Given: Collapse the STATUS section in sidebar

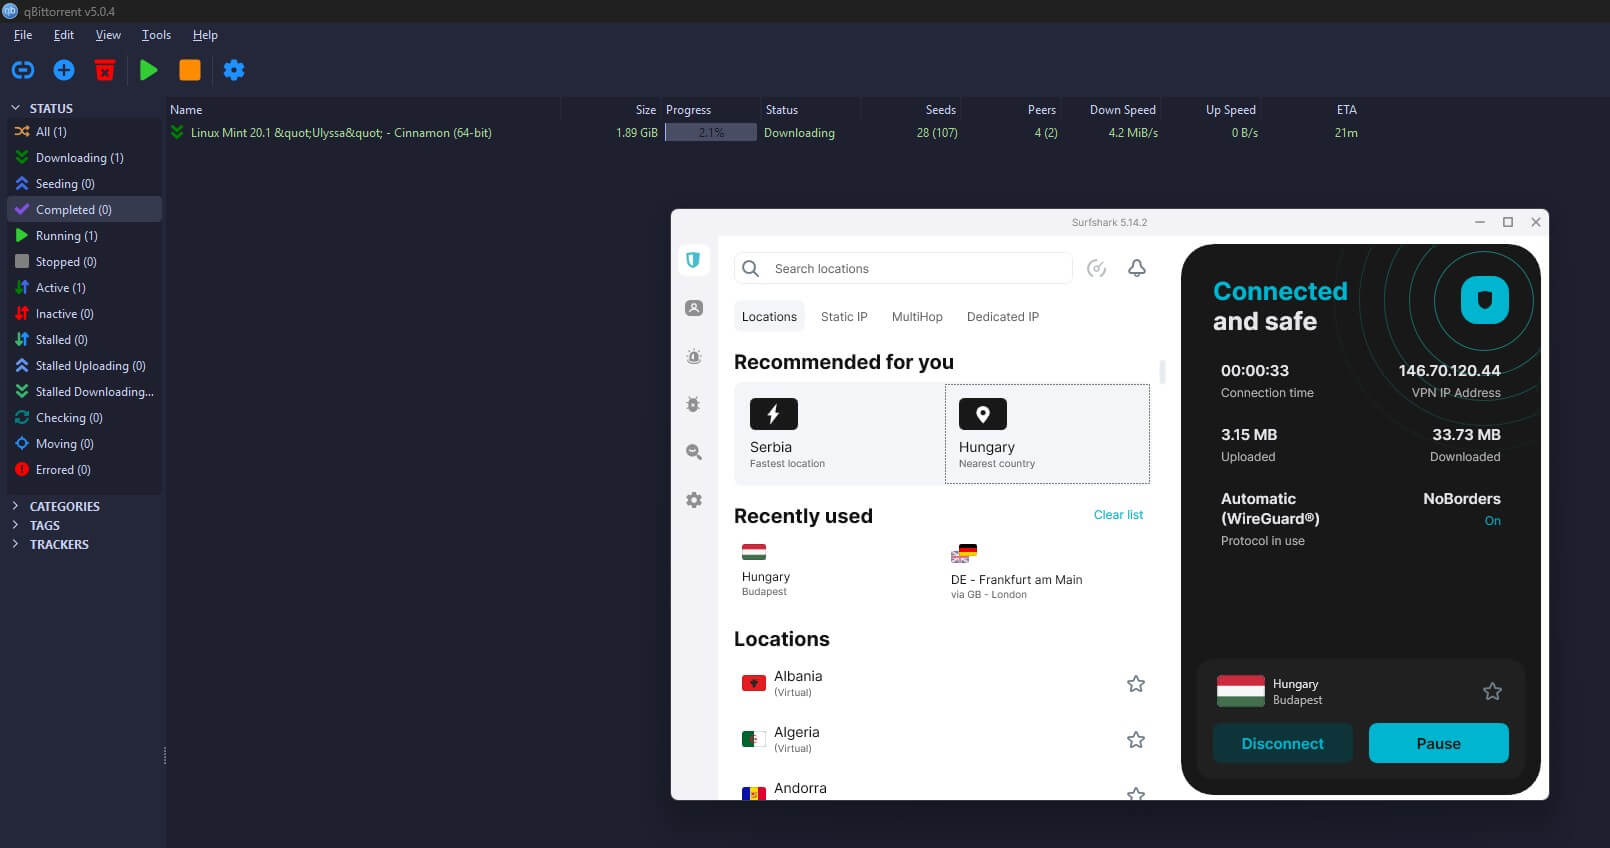Looking at the screenshot, I should coord(15,108).
